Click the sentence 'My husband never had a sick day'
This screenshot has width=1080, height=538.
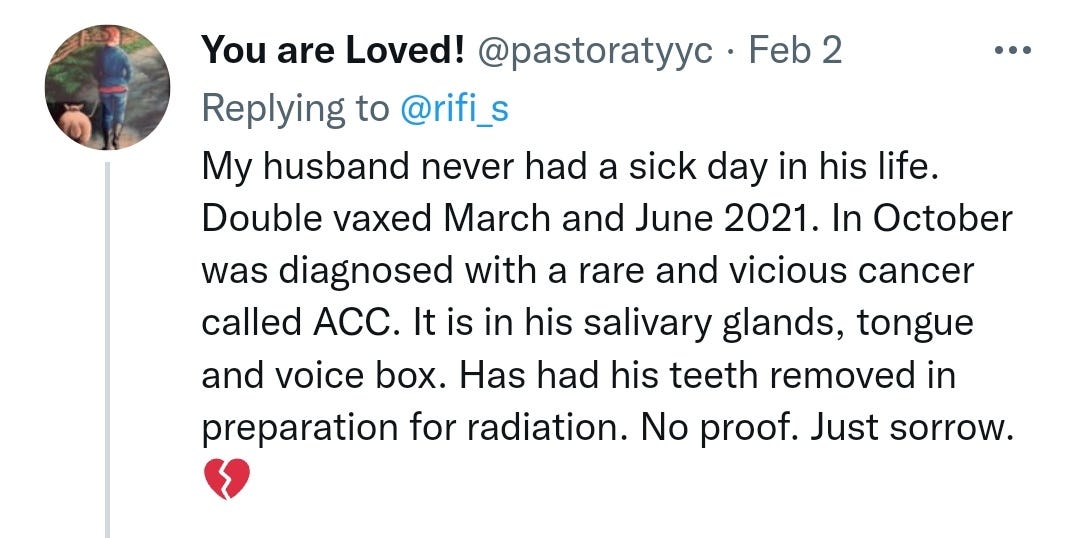pyautogui.click(x=484, y=169)
